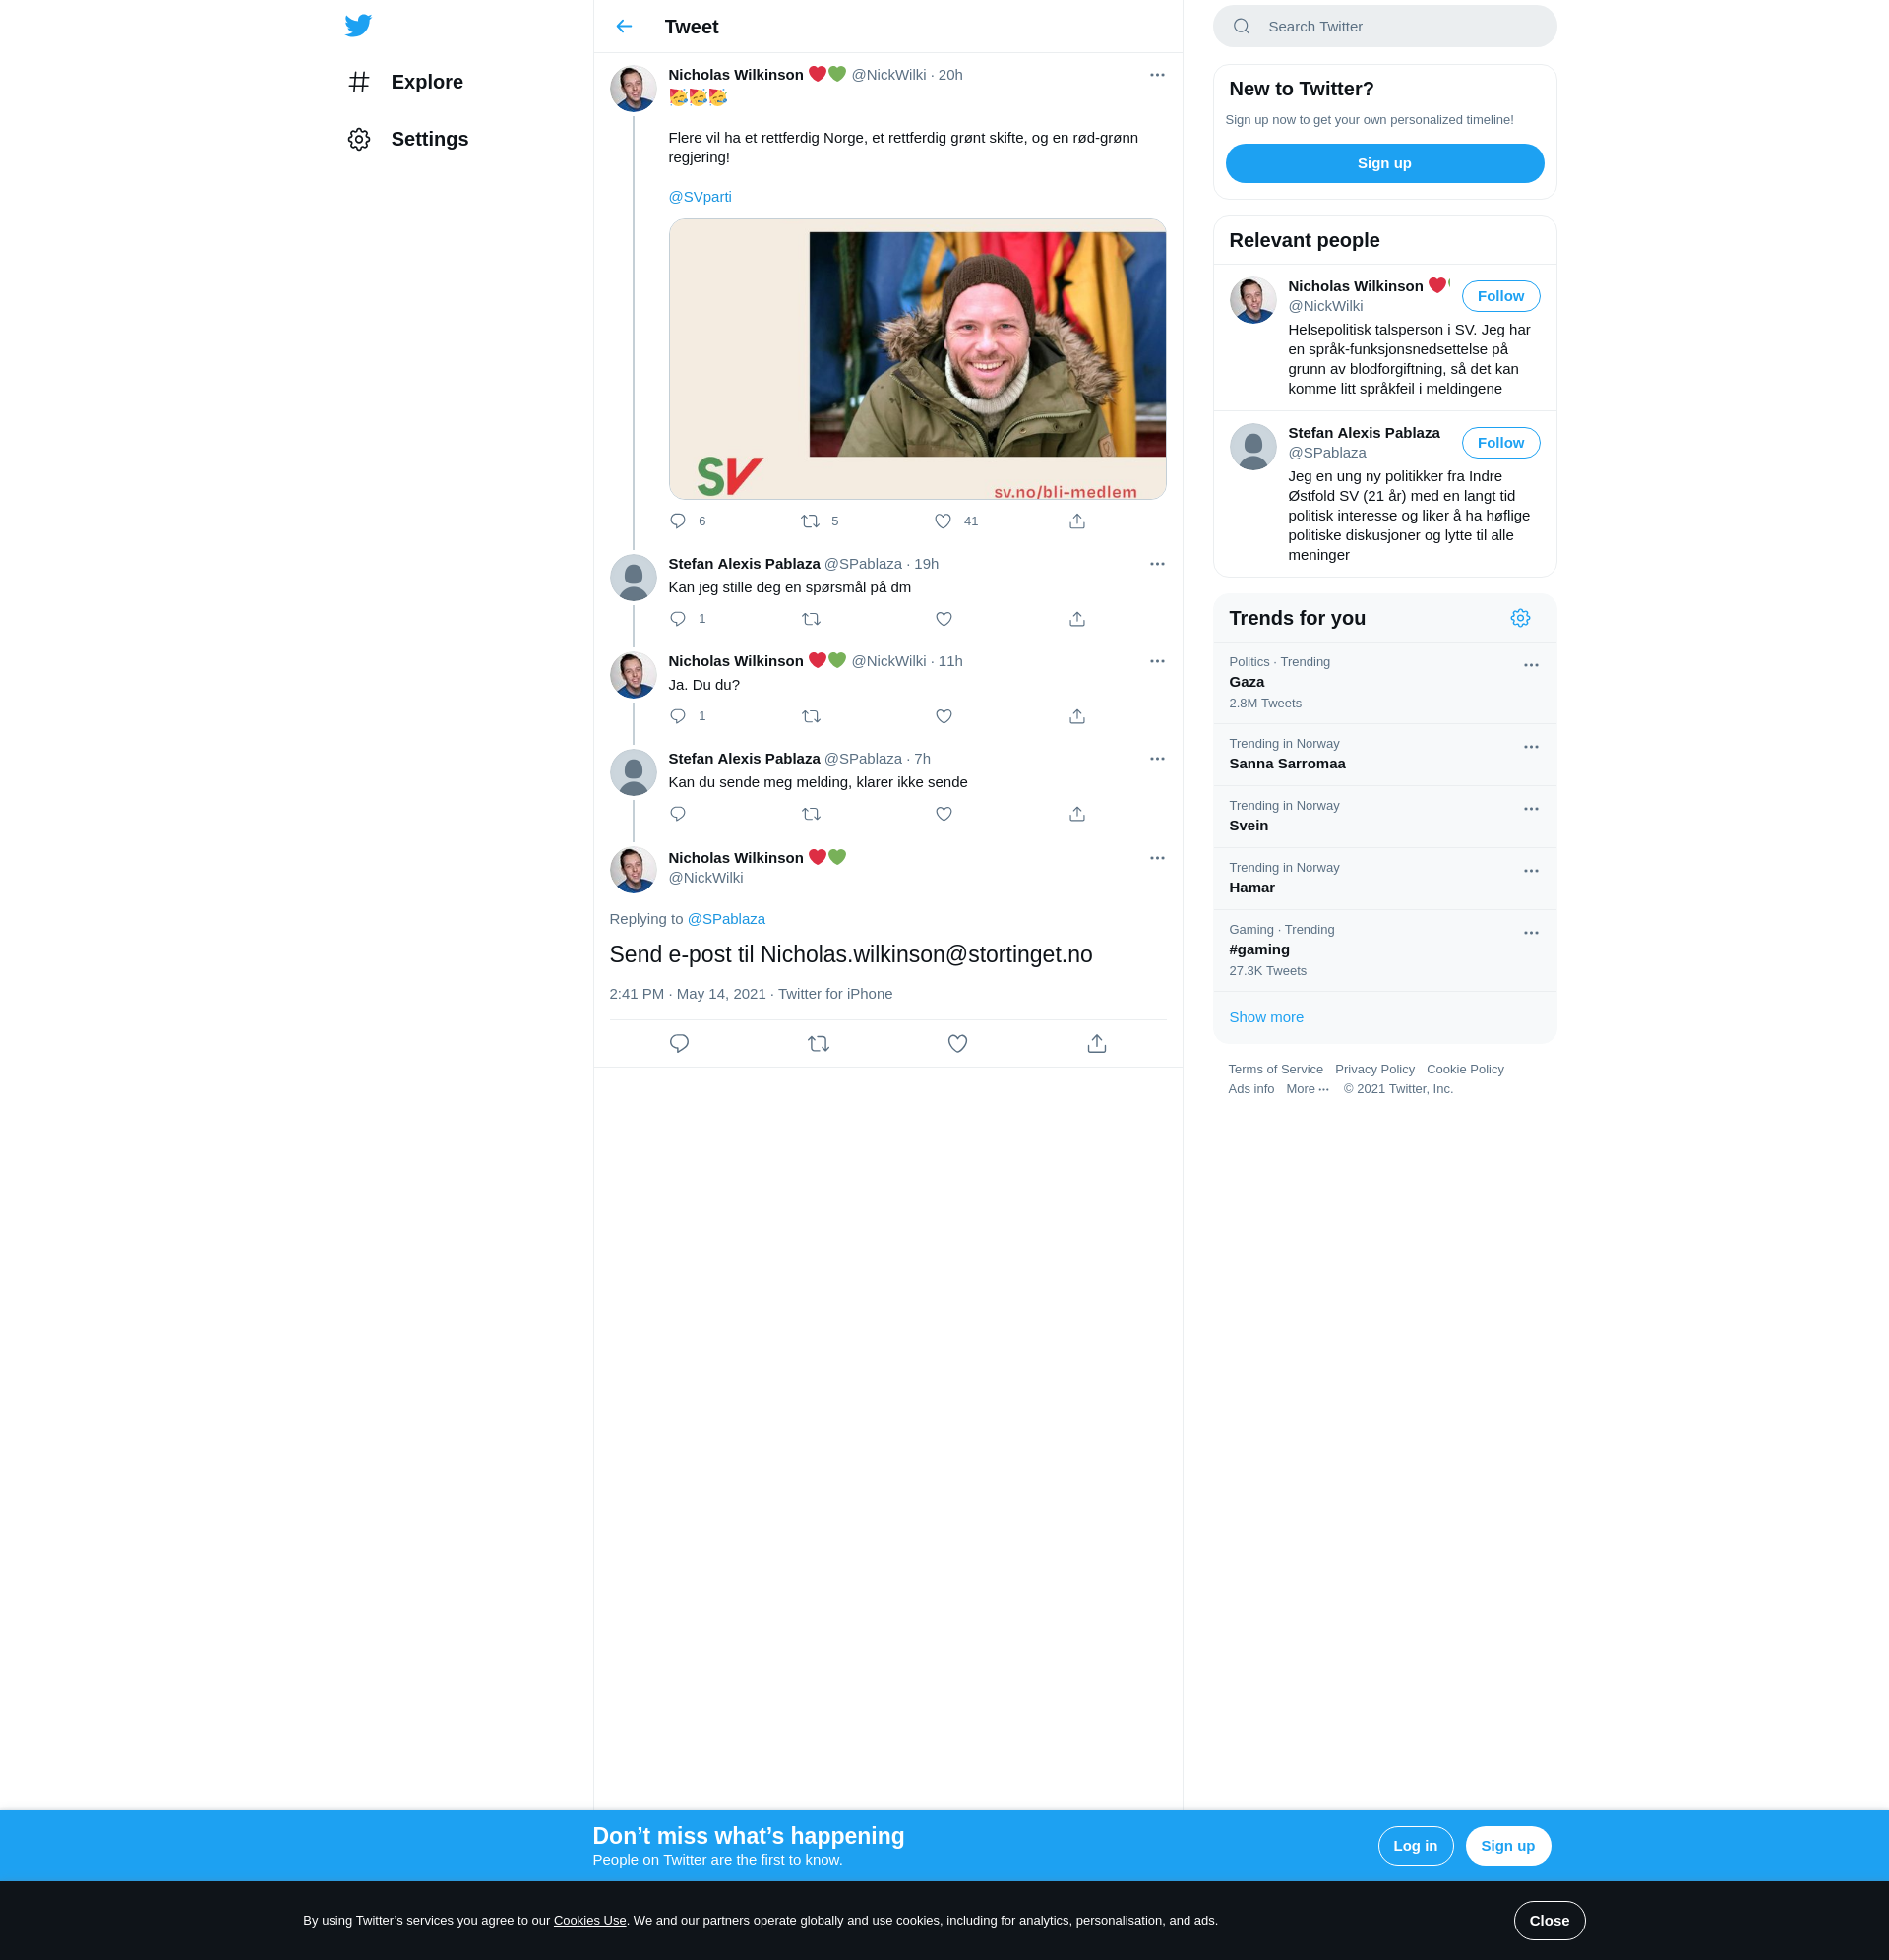Reply to the SV membership tweet with 6 replies
This screenshot has height=1960, width=1889.
(x=678, y=521)
